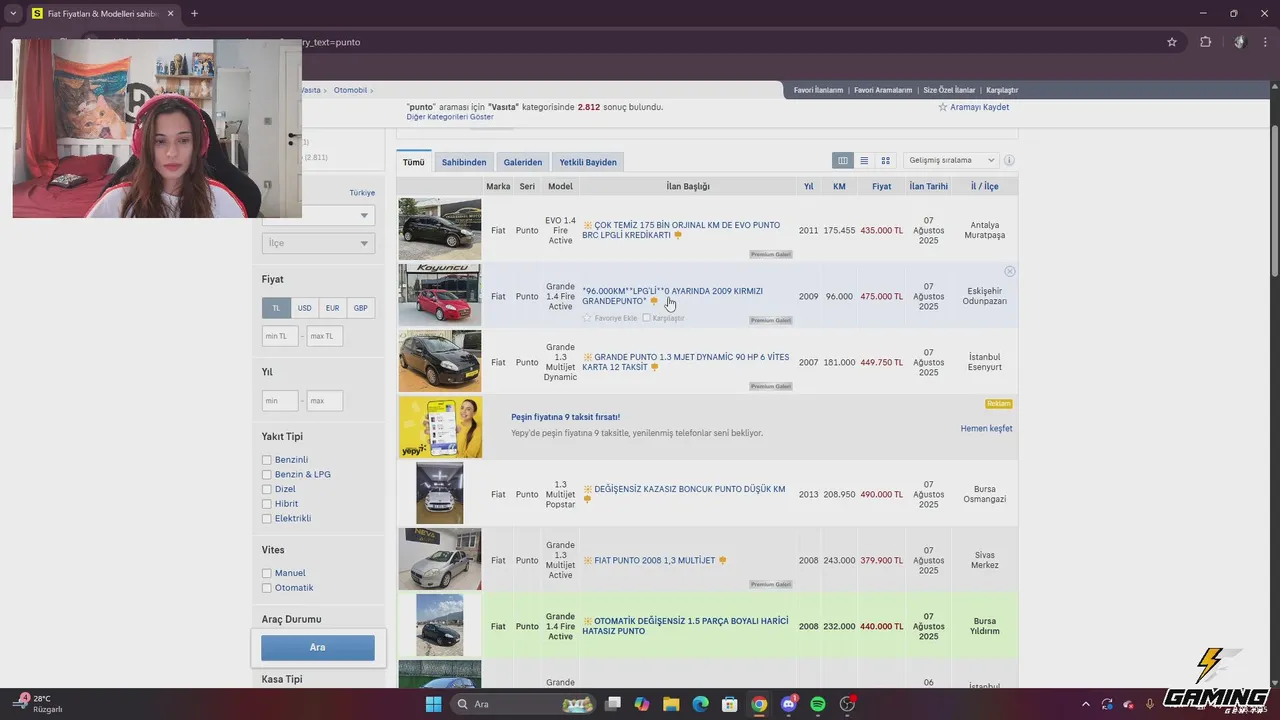Open Chrome's tab search dropdown arrow
Viewport: 1280px width, 720px height.
(x=13, y=14)
